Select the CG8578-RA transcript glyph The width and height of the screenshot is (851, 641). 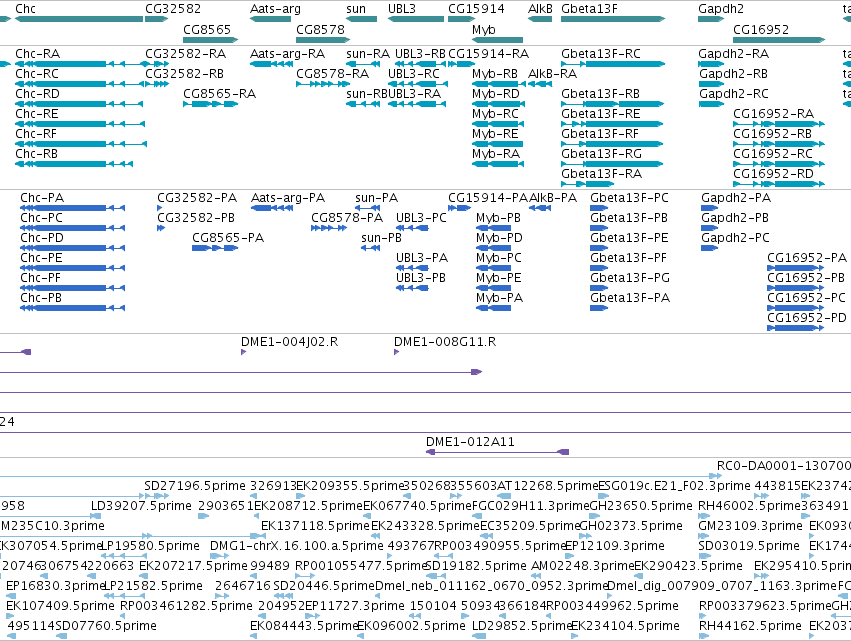pos(323,84)
